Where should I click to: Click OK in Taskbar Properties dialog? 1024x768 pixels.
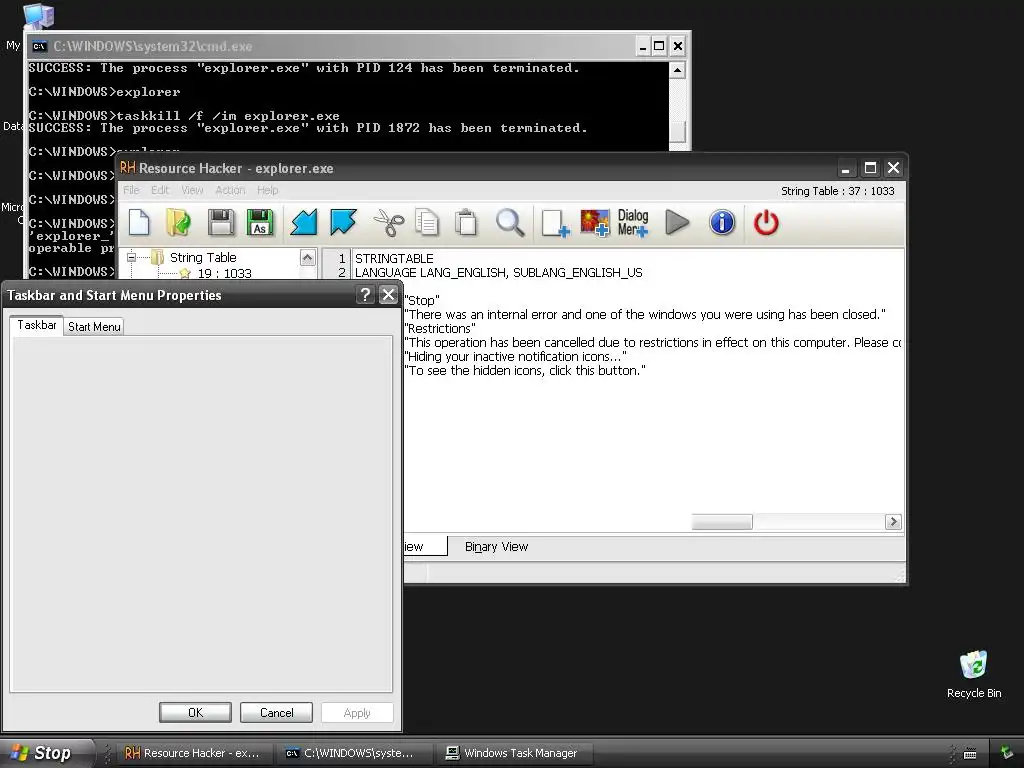tap(195, 712)
